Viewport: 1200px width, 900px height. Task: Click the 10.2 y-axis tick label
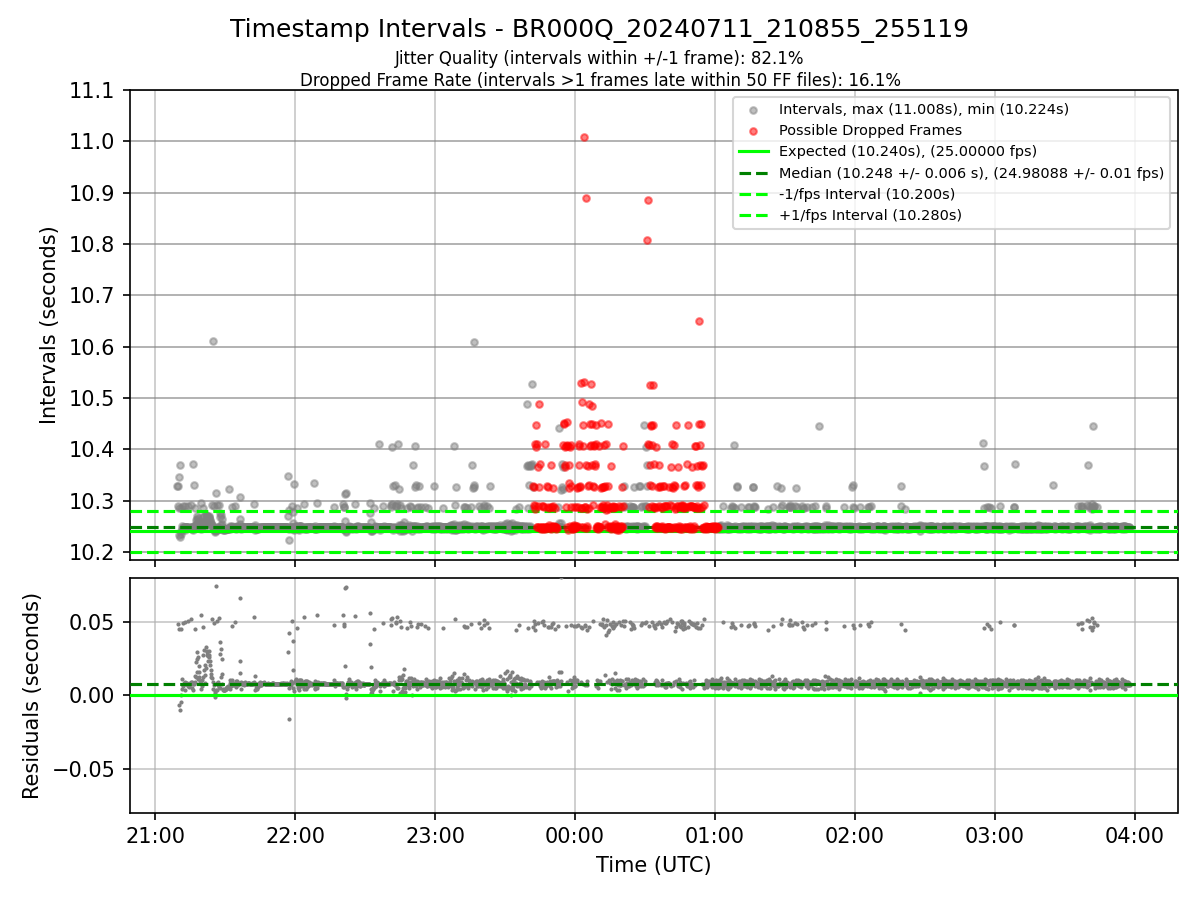[93, 553]
